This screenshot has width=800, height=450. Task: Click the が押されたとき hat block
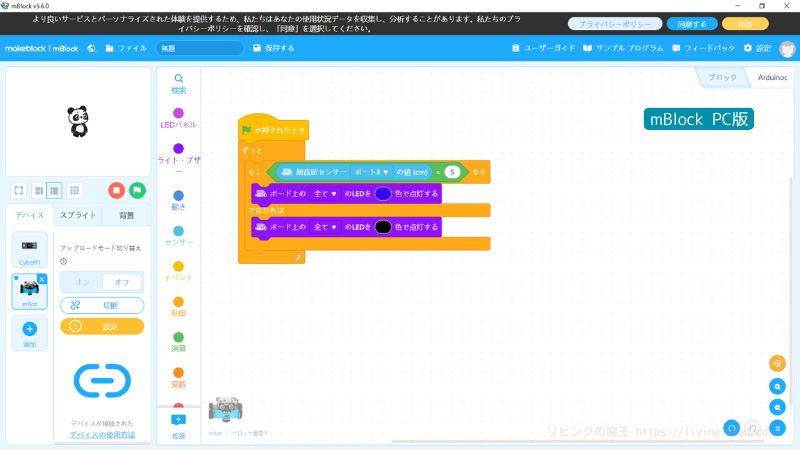[273, 130]
